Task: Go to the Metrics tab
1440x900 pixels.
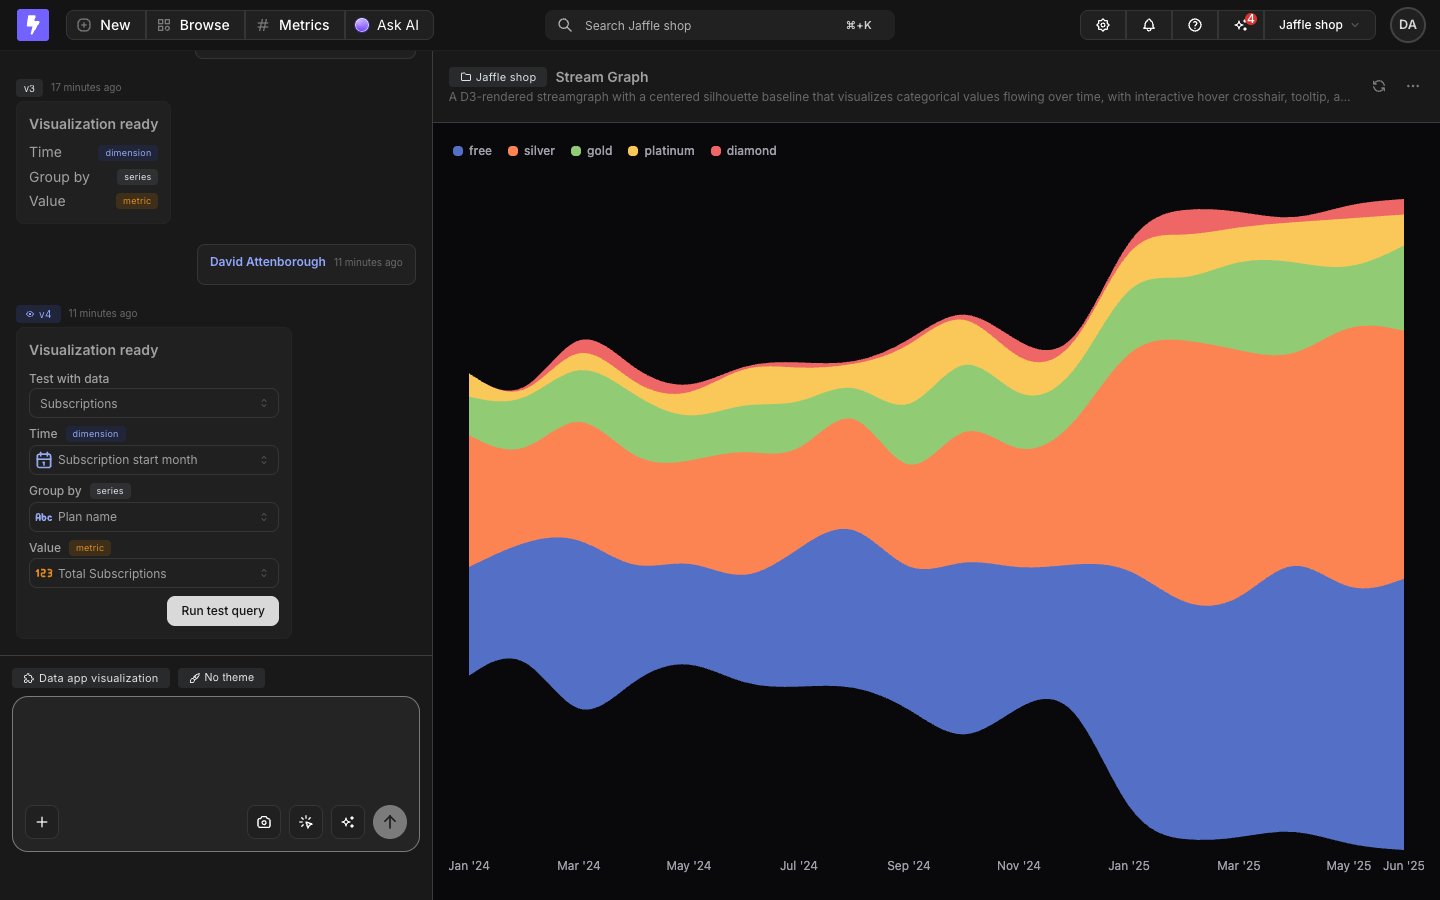Action: [x=294, y=25]
